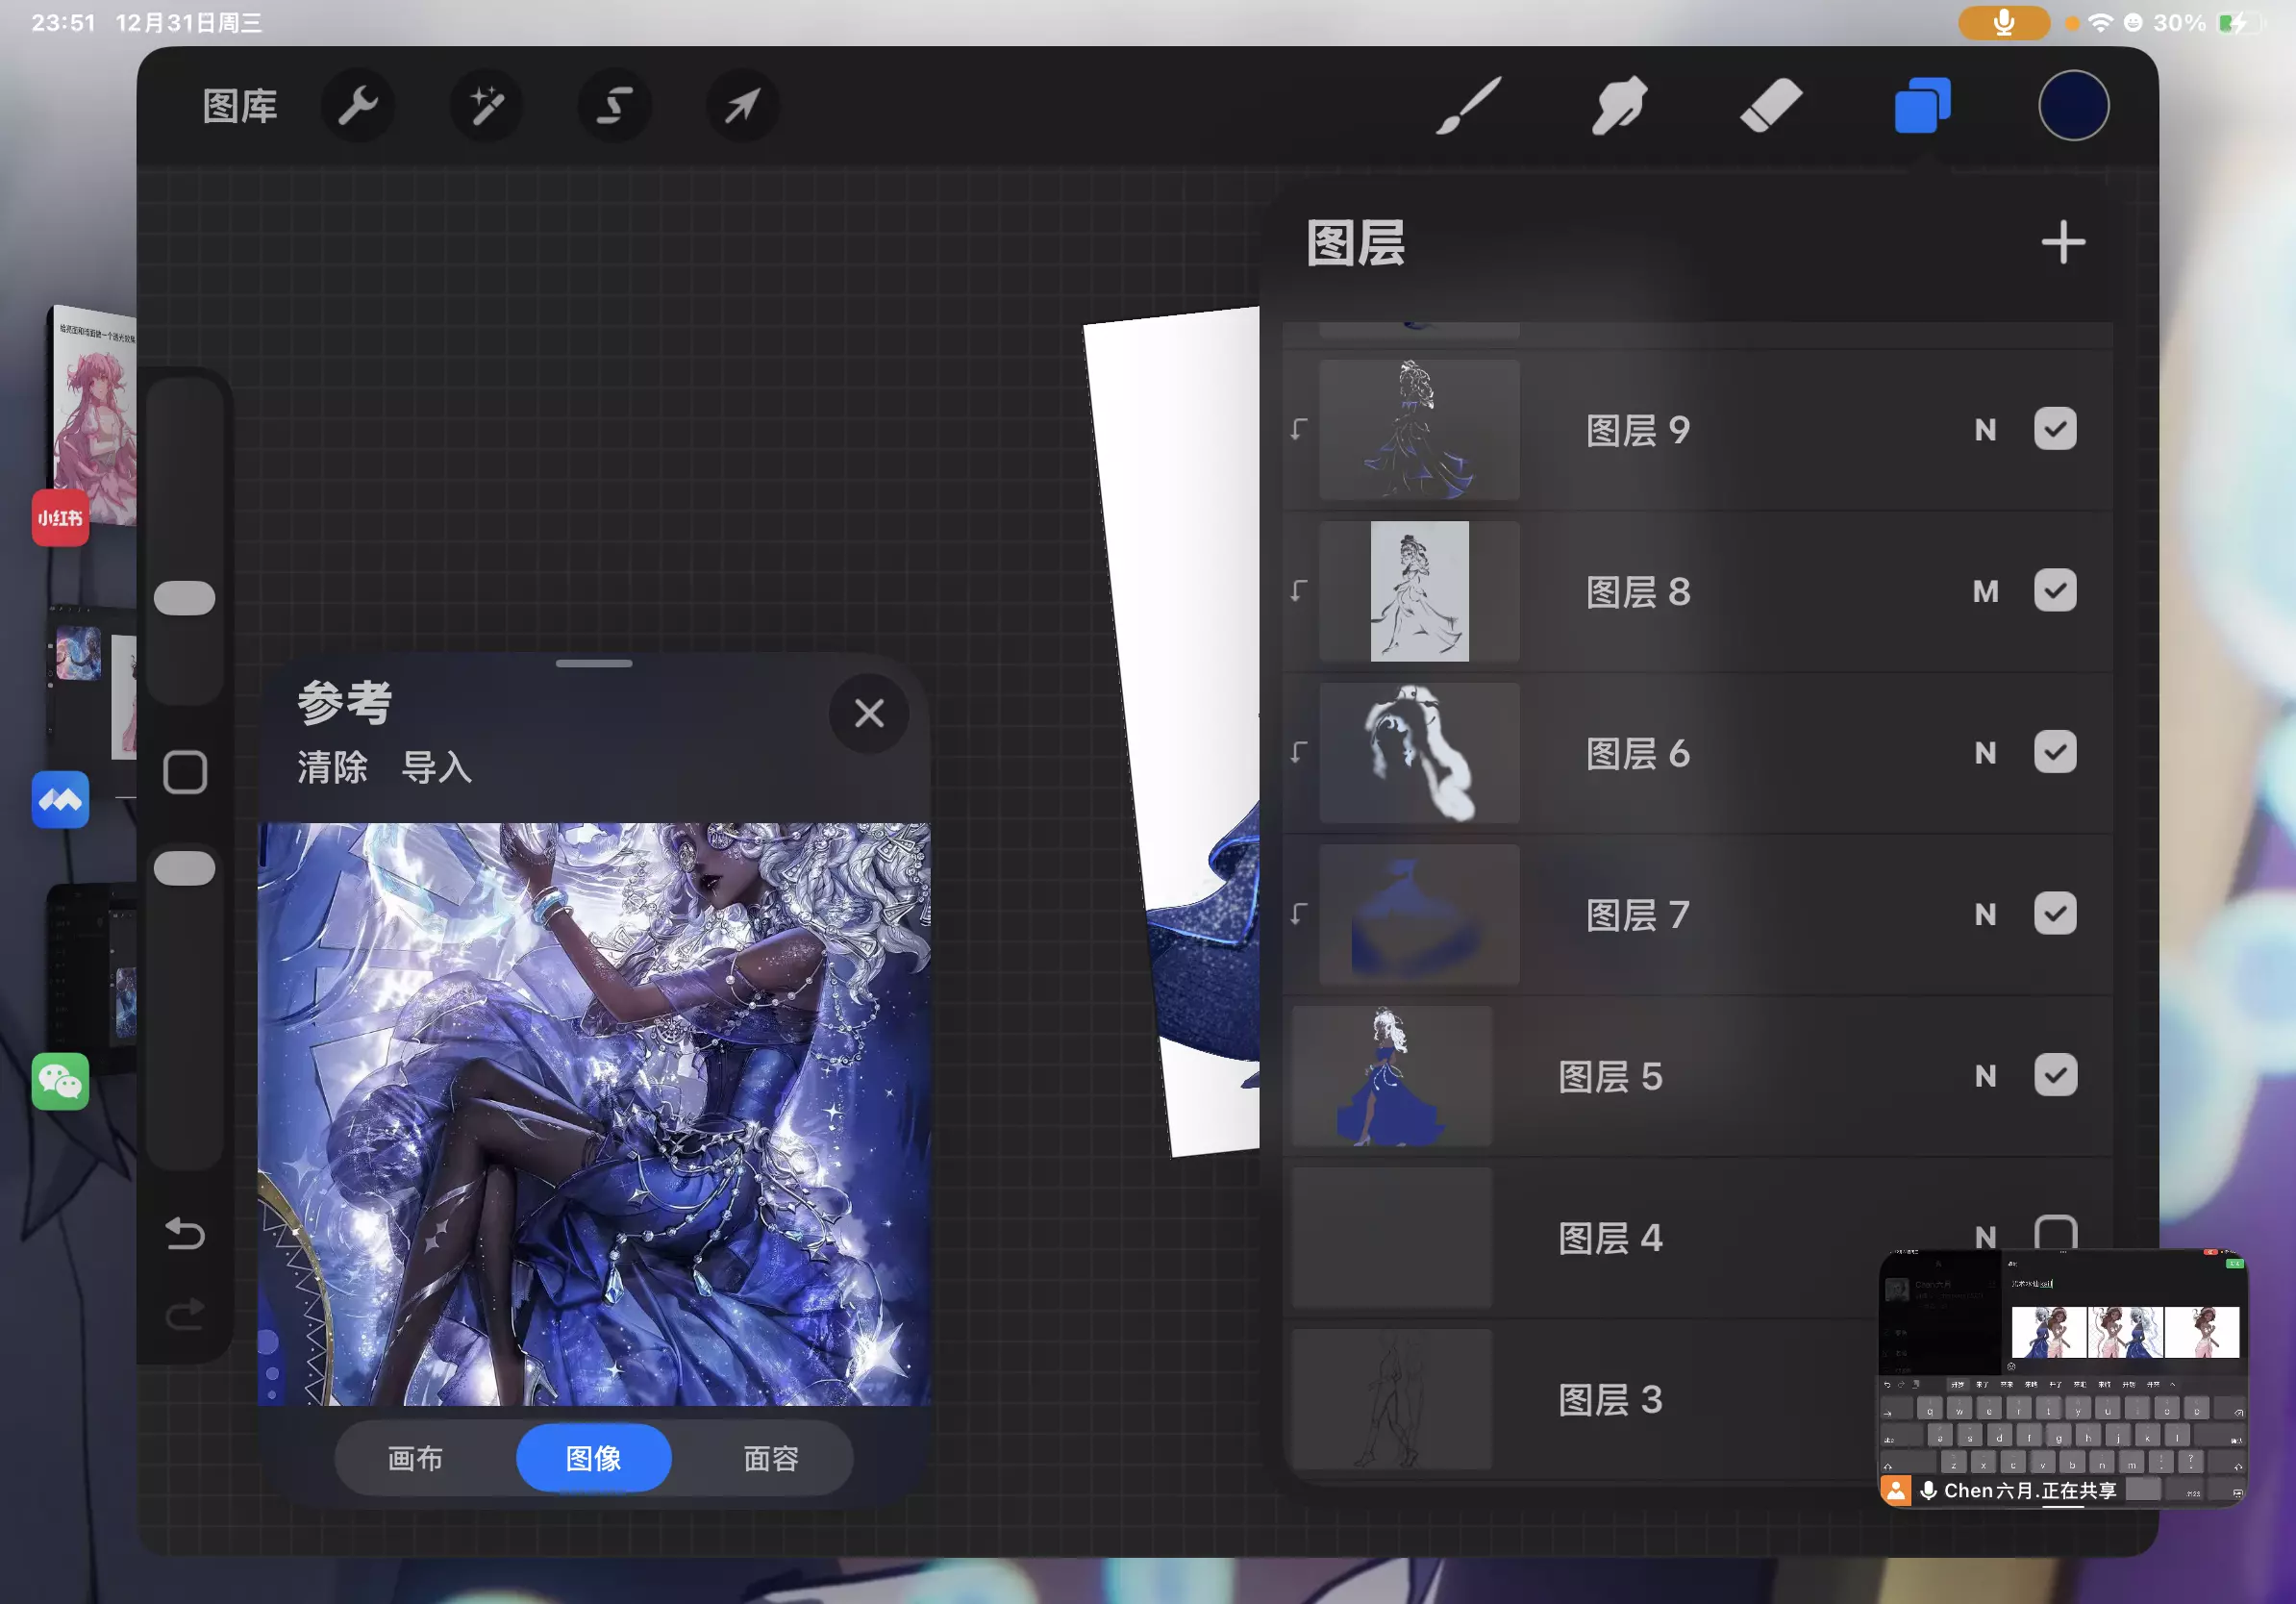Screen dimensions: 2296x1604
Task: Click 导入 to import a reference image
Action: coord(436,768)
